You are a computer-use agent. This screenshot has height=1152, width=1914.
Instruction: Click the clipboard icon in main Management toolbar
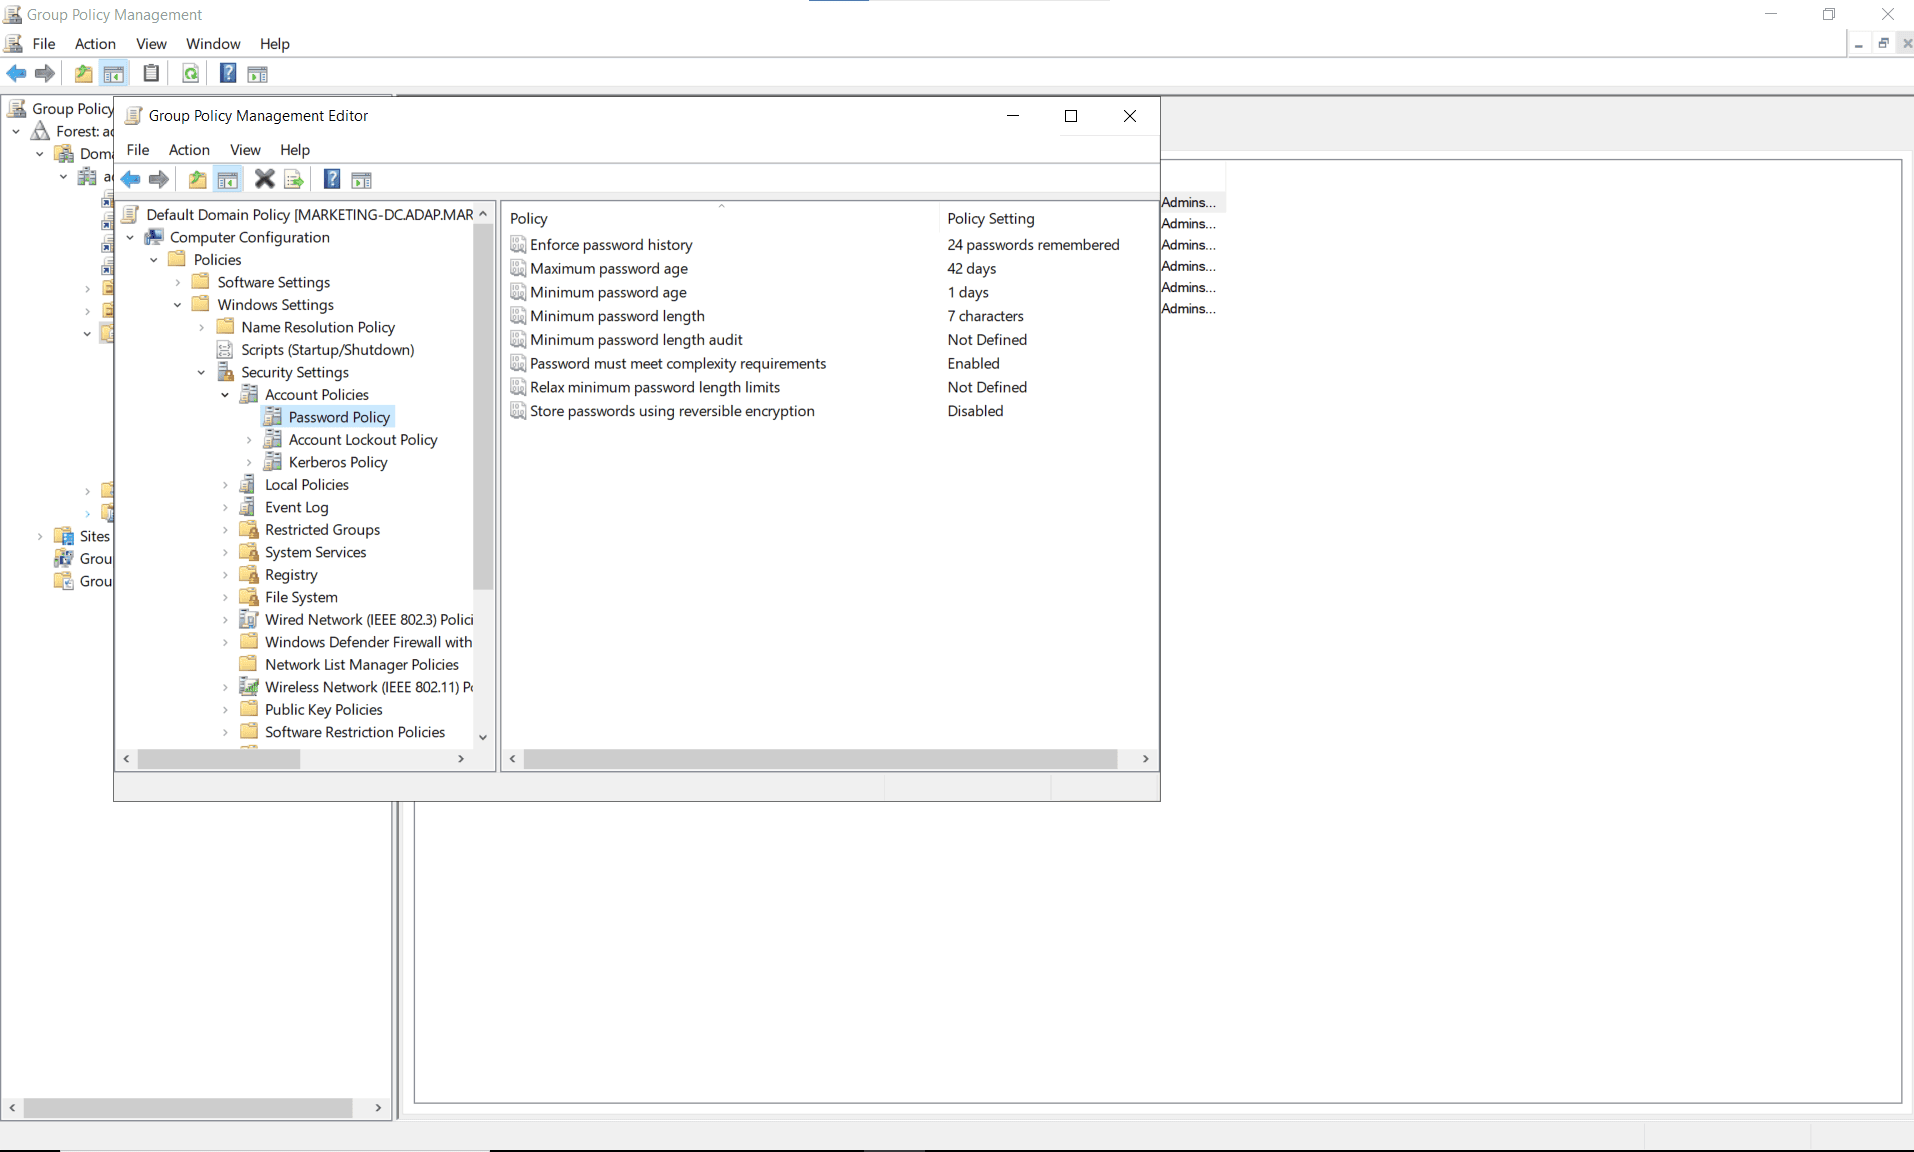[151, 73]
